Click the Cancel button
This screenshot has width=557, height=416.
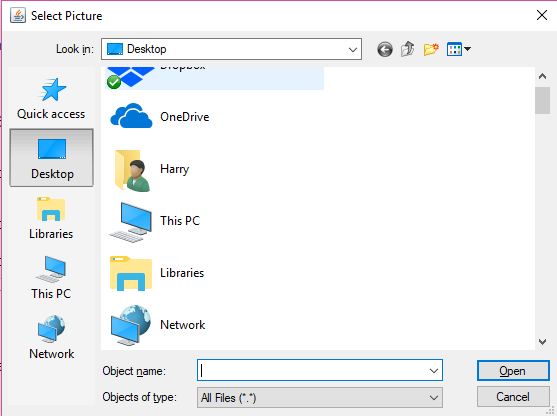point(513,397)
